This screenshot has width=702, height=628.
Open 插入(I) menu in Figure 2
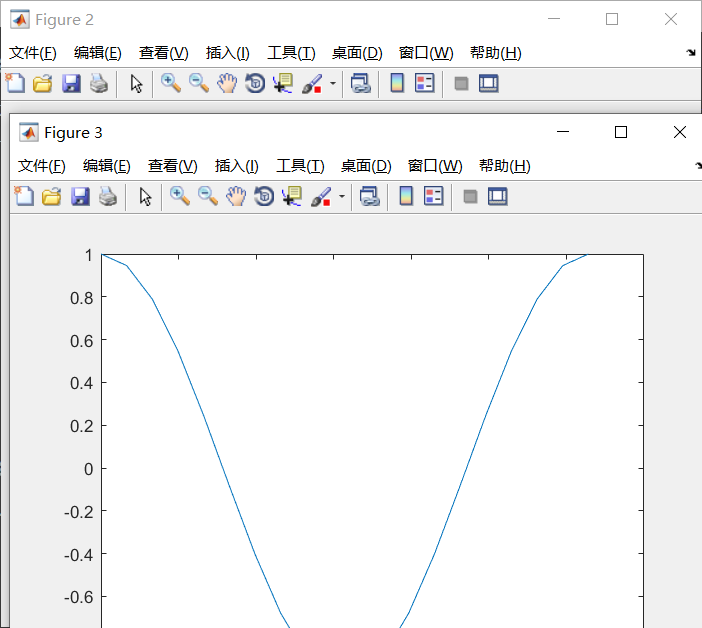click(x=227, y=53)
